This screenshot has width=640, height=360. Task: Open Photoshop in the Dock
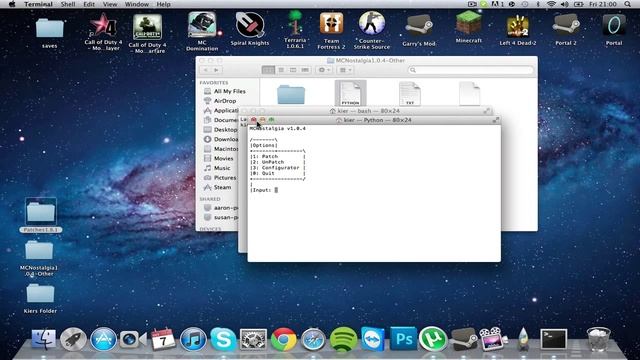pyautogui.click(x=403, y=338)
